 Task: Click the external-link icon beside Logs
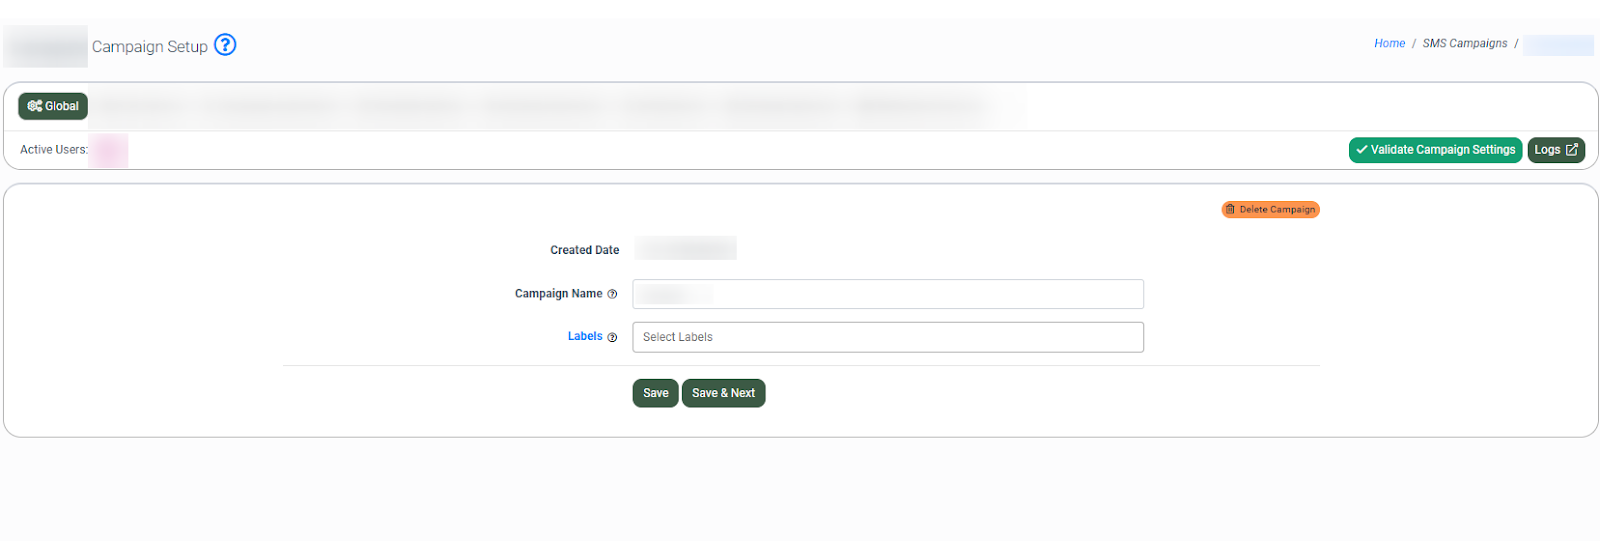point(1571,150)
